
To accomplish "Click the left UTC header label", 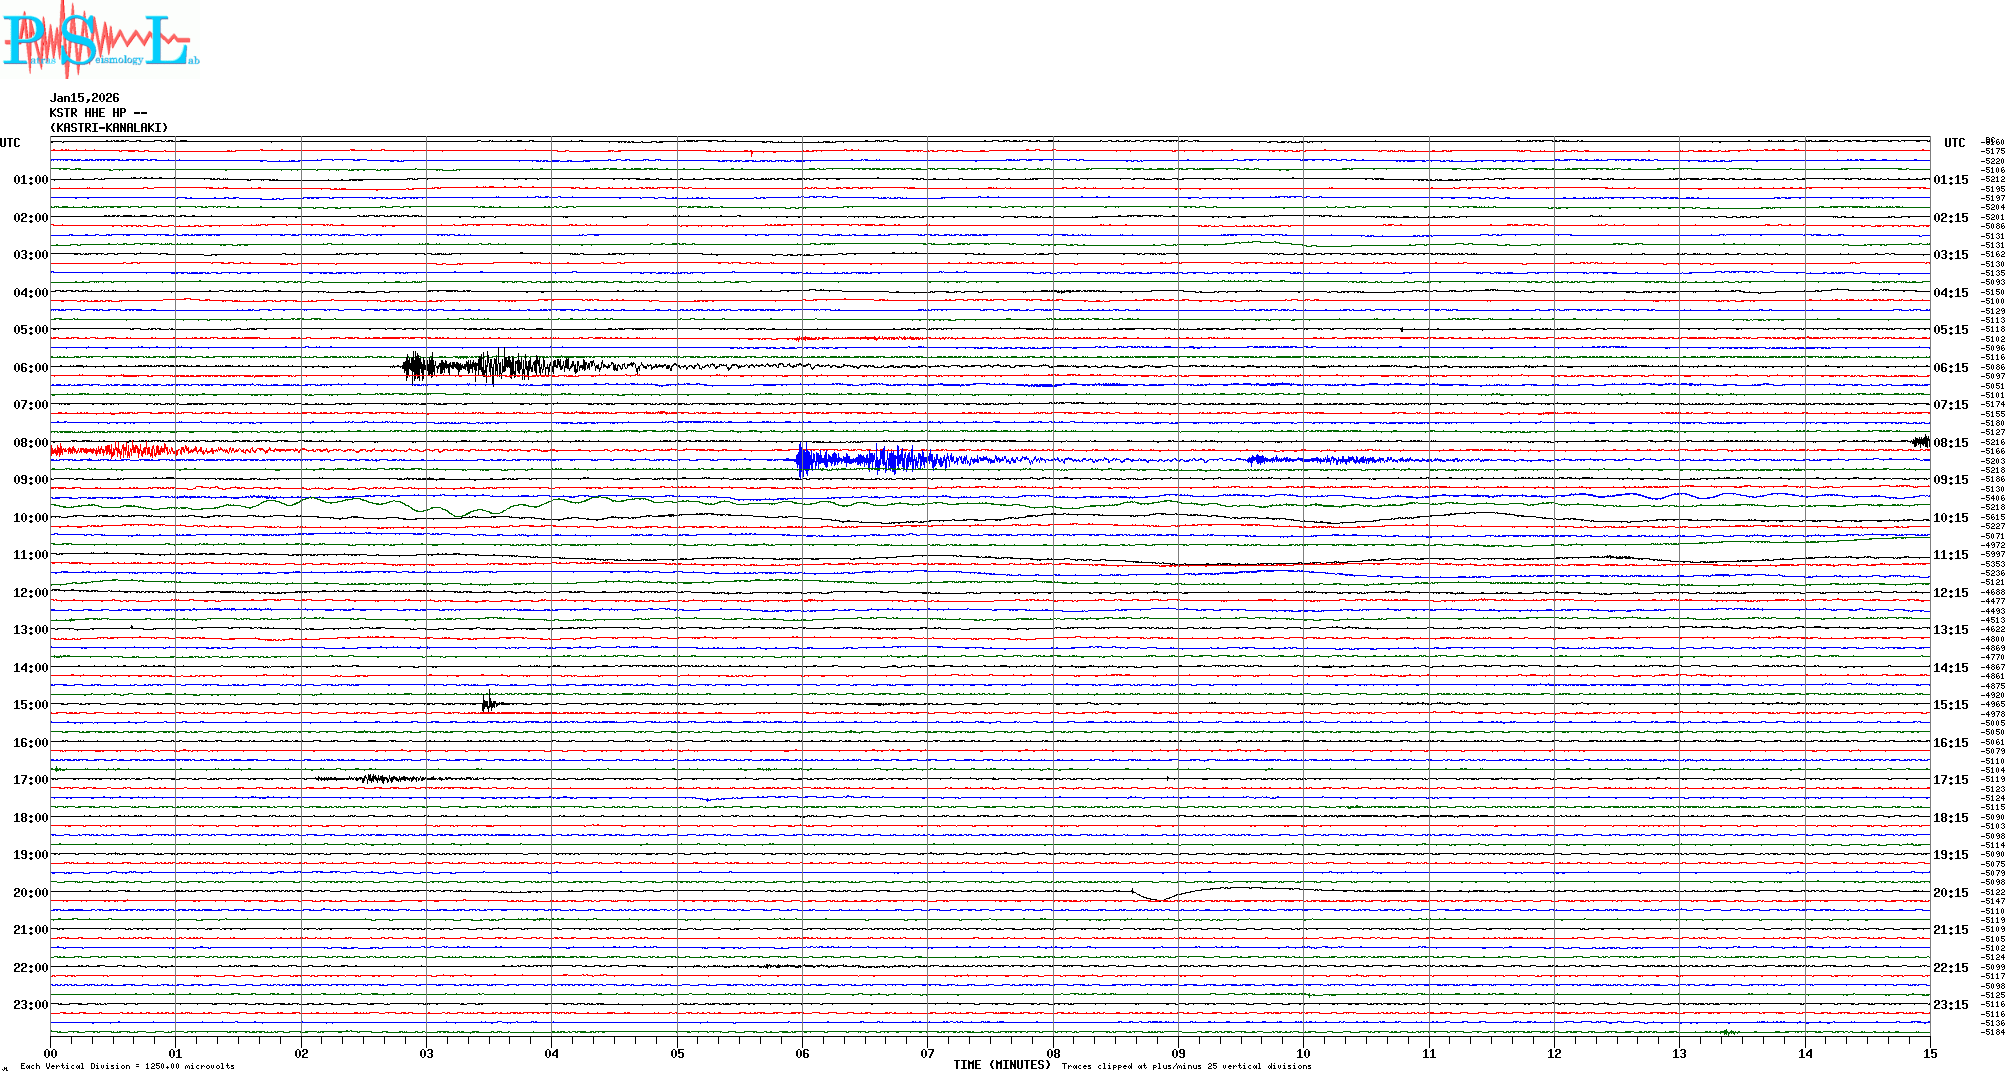I will [10, 143].
